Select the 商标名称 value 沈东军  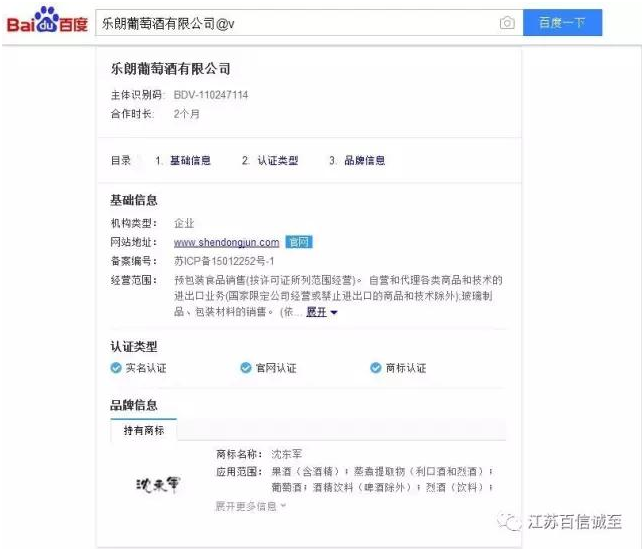(286, 454)
